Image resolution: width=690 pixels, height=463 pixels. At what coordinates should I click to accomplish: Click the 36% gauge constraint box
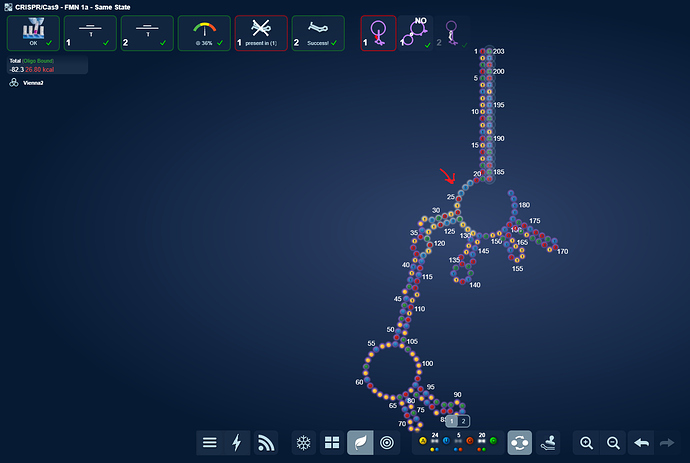coord(204,33)
